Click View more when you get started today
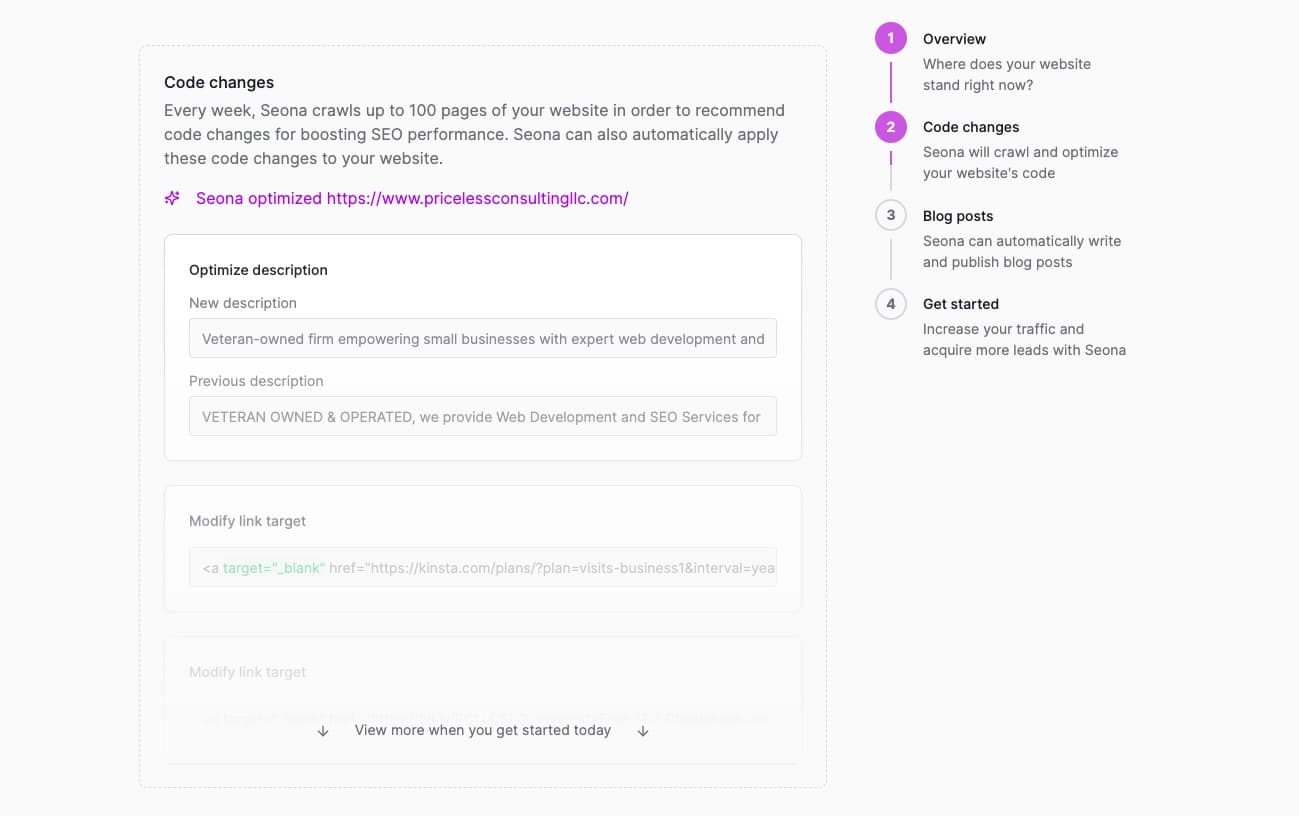The image size is (1299, 816). [x=482, y=730]
